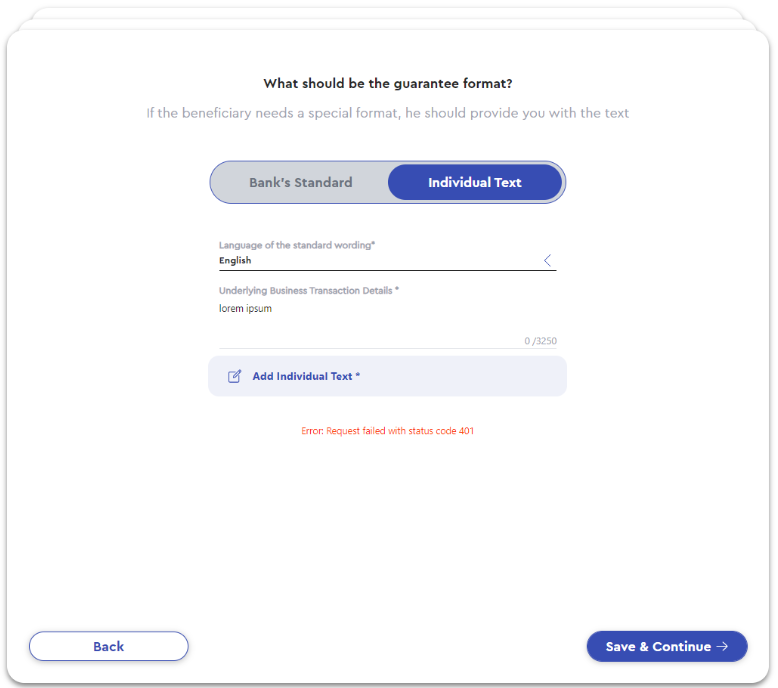
Task: Select the Individual Text format option
Action: (x=475, y=183)
